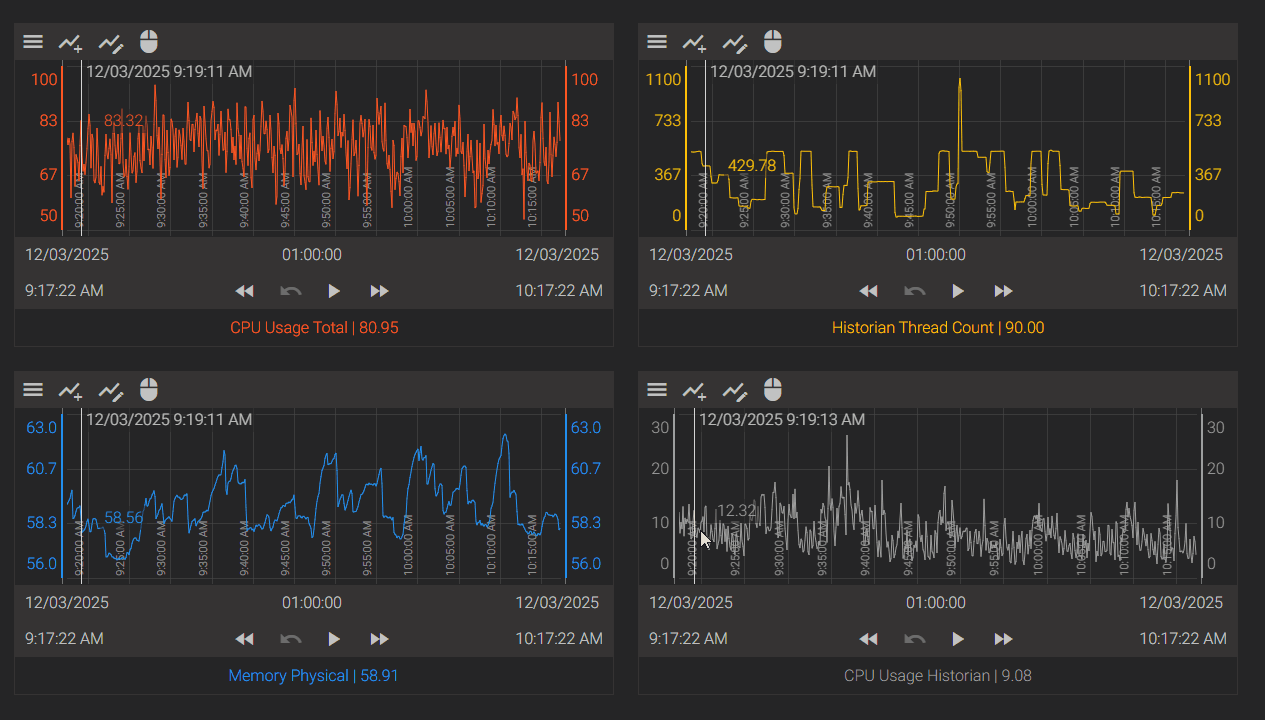This screenshot has height=720, width=1265.
Task: Fast forward the Memory Physical chart
Action: pyautogui.click(x=379, y=639)
